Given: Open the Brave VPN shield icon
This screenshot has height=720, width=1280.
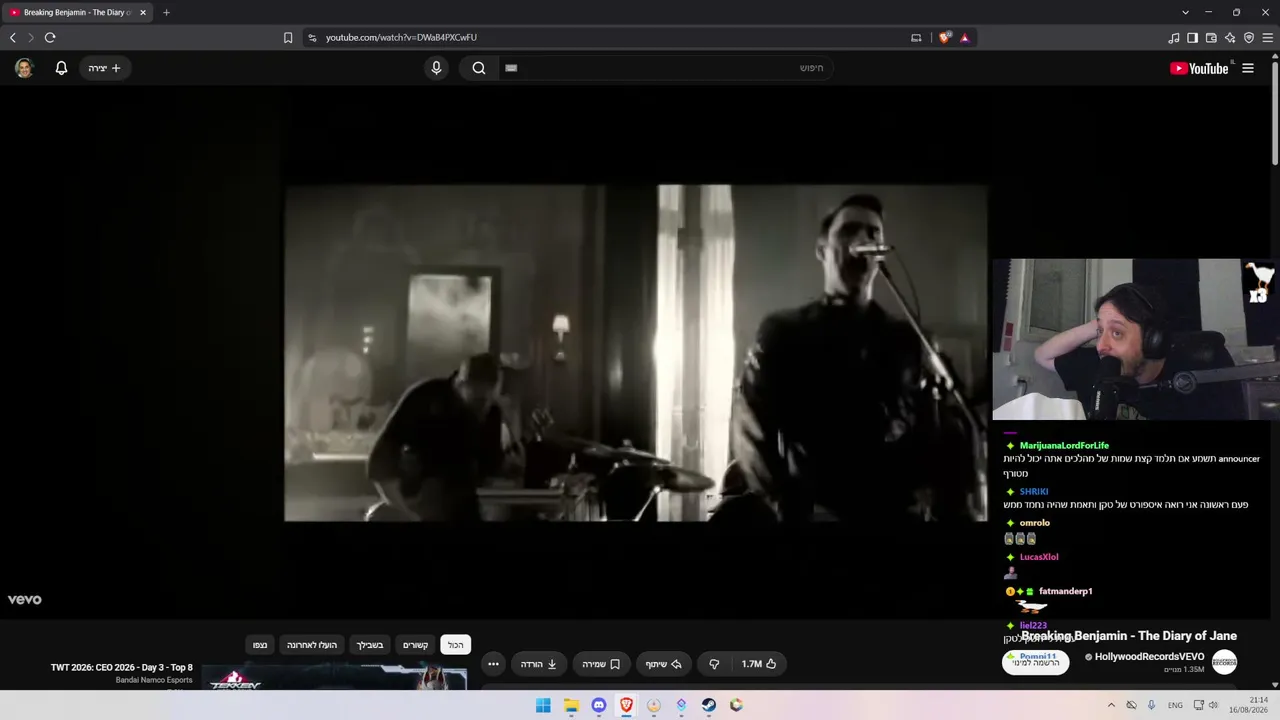Looking at the screenshot, I should [x=1249, y=38].
